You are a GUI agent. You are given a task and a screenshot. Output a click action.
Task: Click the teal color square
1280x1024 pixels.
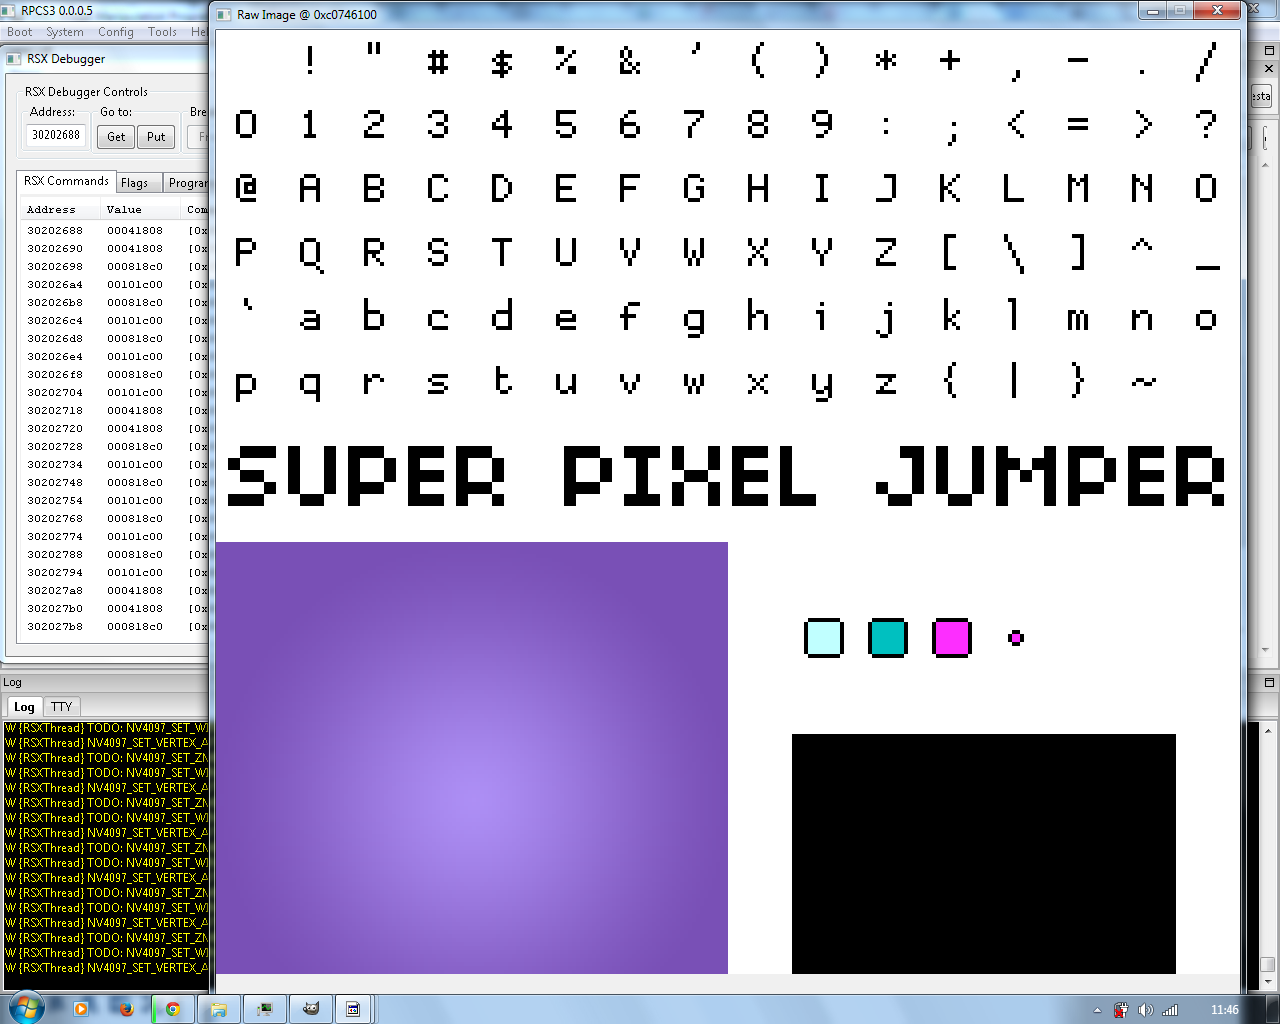point(887,638)
